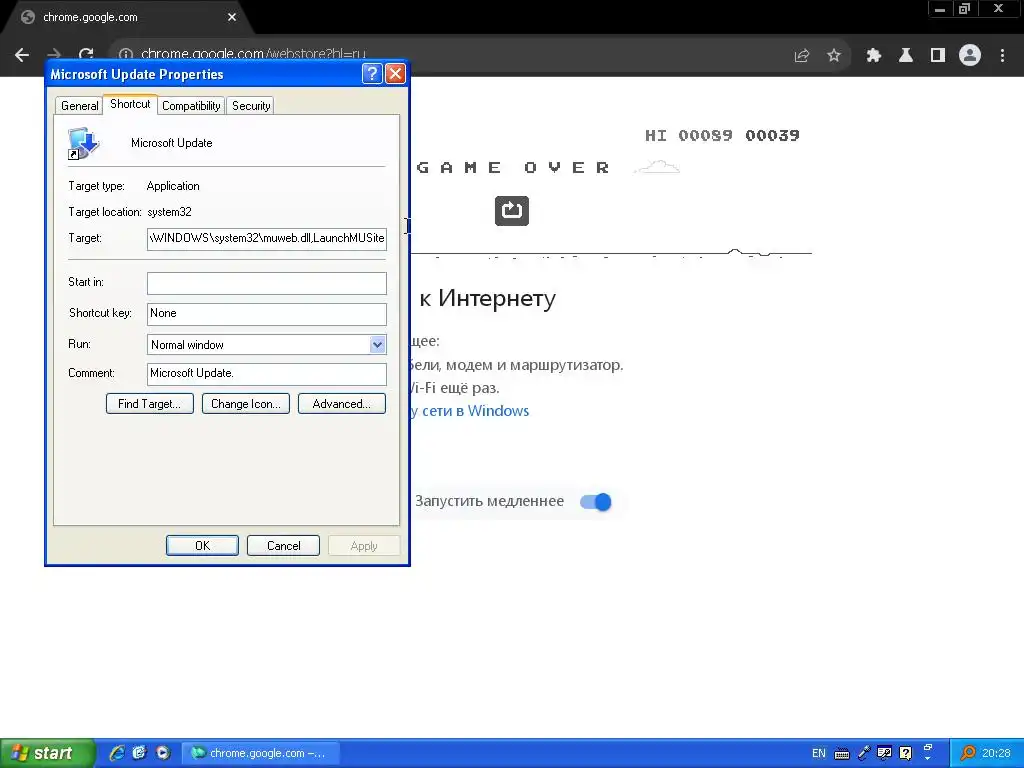Click the question mark help tray icon
The image size is (1024, 768).
(x=906, y=753)
